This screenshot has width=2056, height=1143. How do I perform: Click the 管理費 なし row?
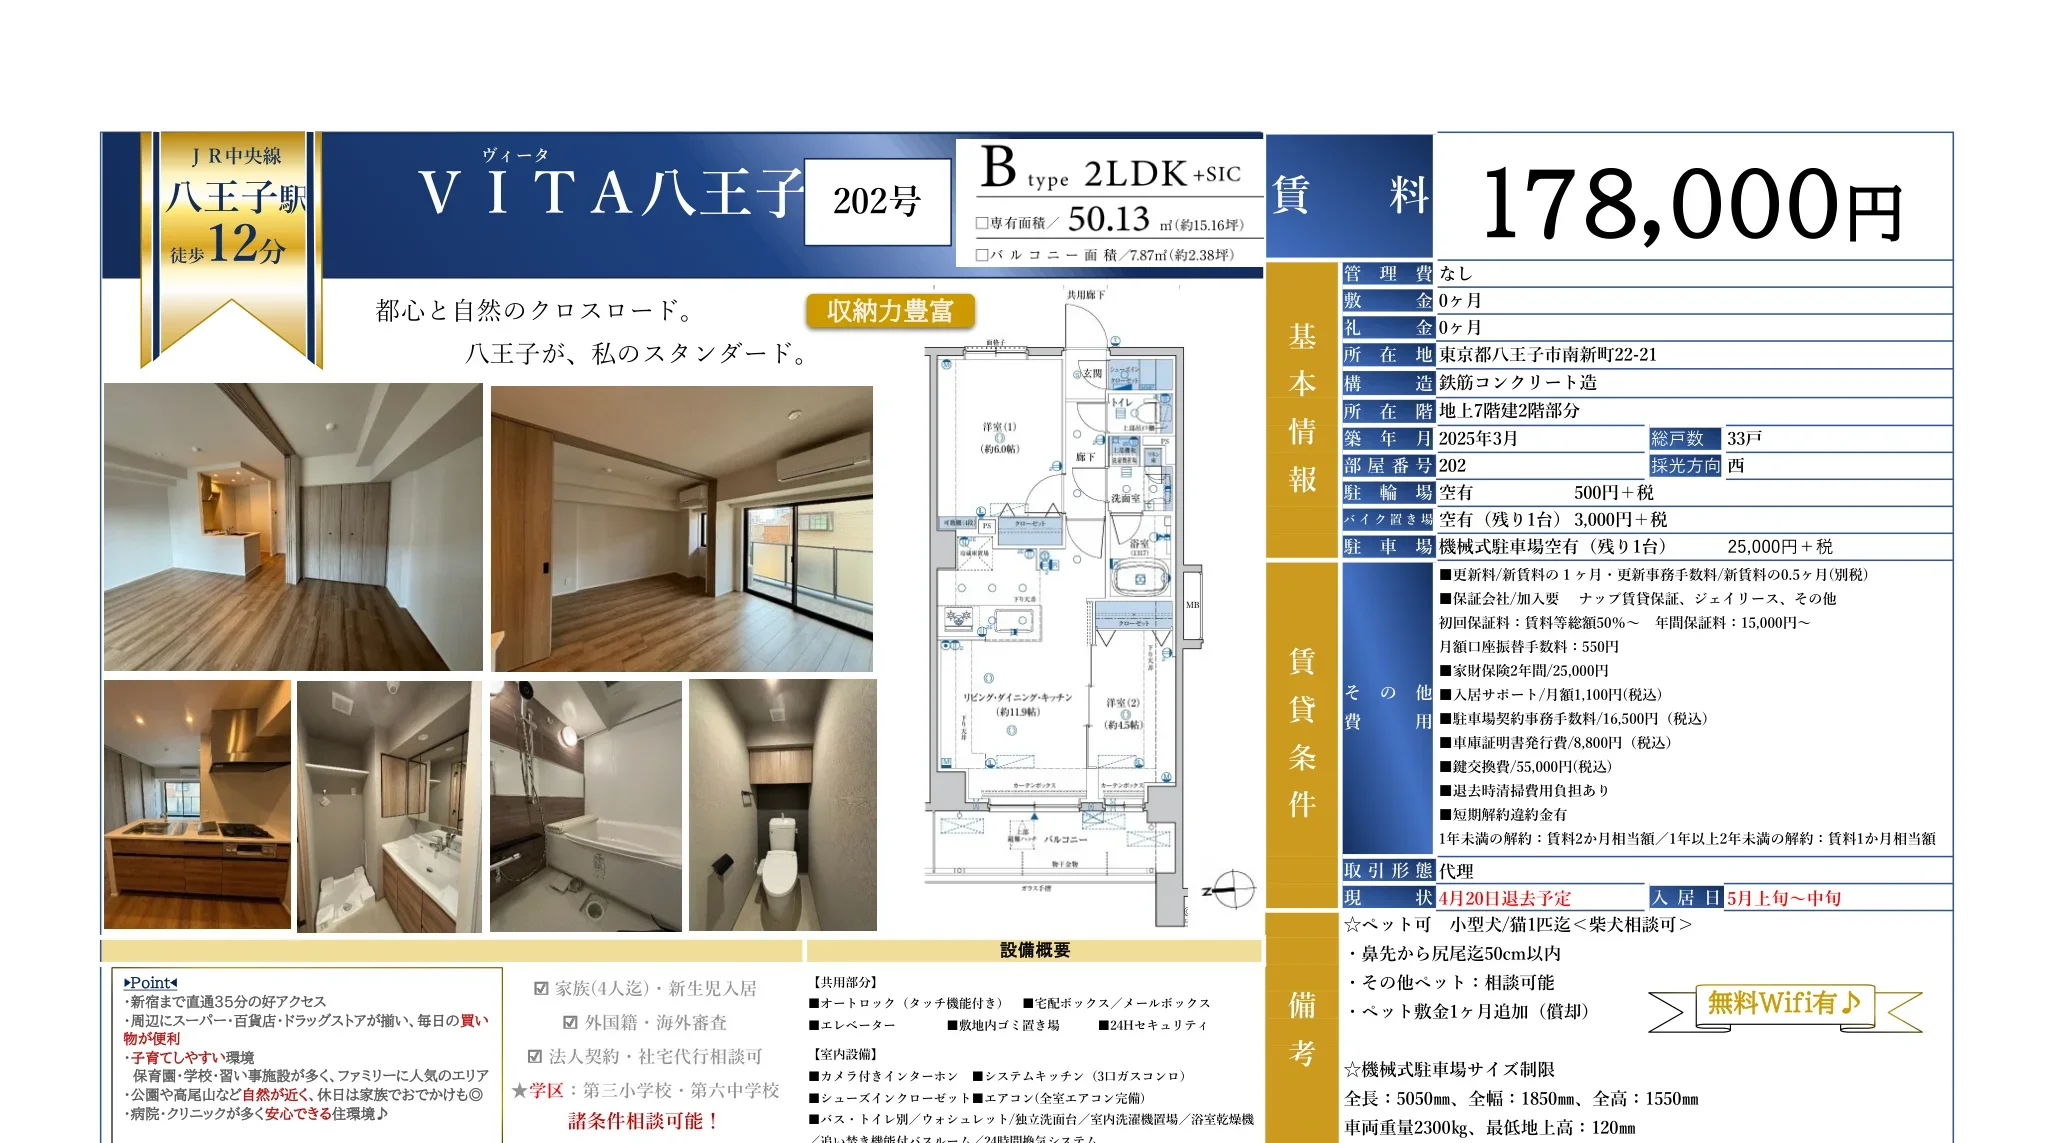[x=1647, y=274]
